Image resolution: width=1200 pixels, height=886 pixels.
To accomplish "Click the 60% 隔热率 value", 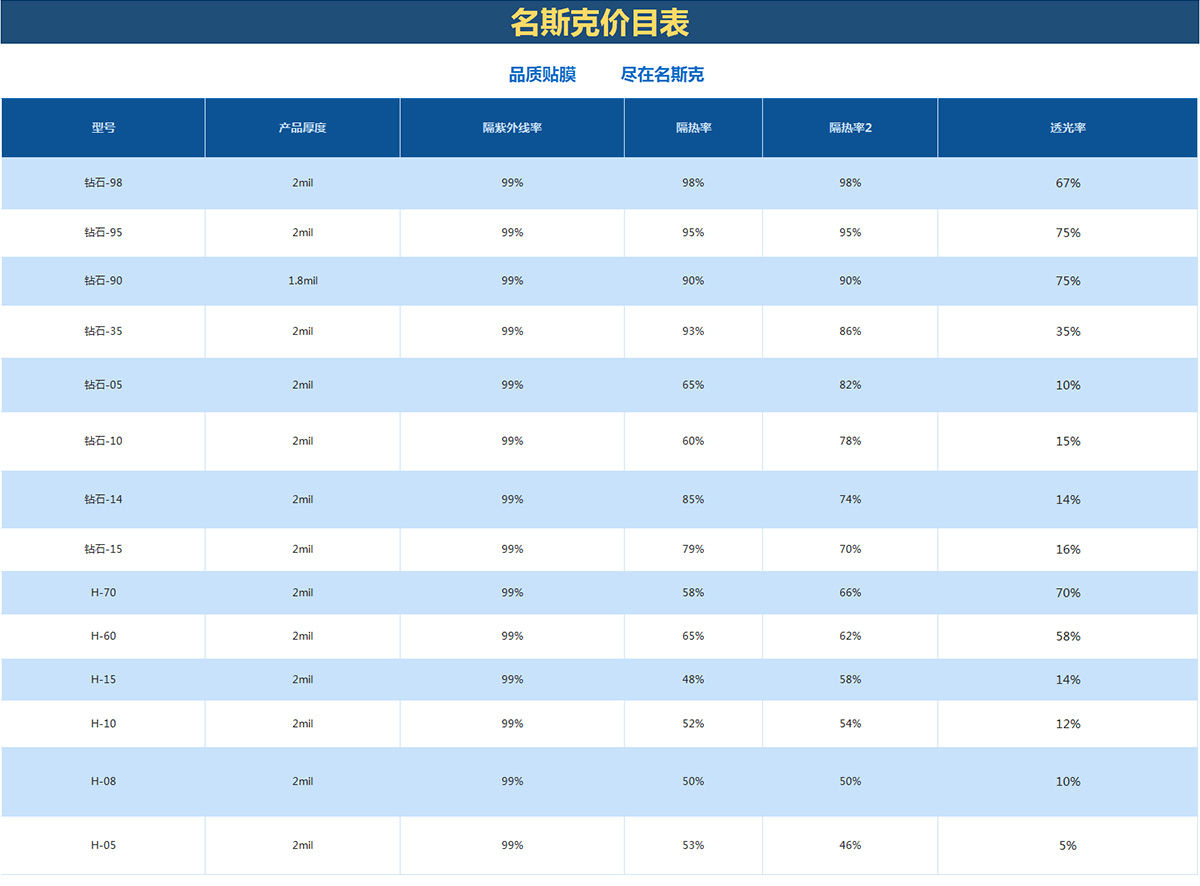I will [x=693, y=441].
